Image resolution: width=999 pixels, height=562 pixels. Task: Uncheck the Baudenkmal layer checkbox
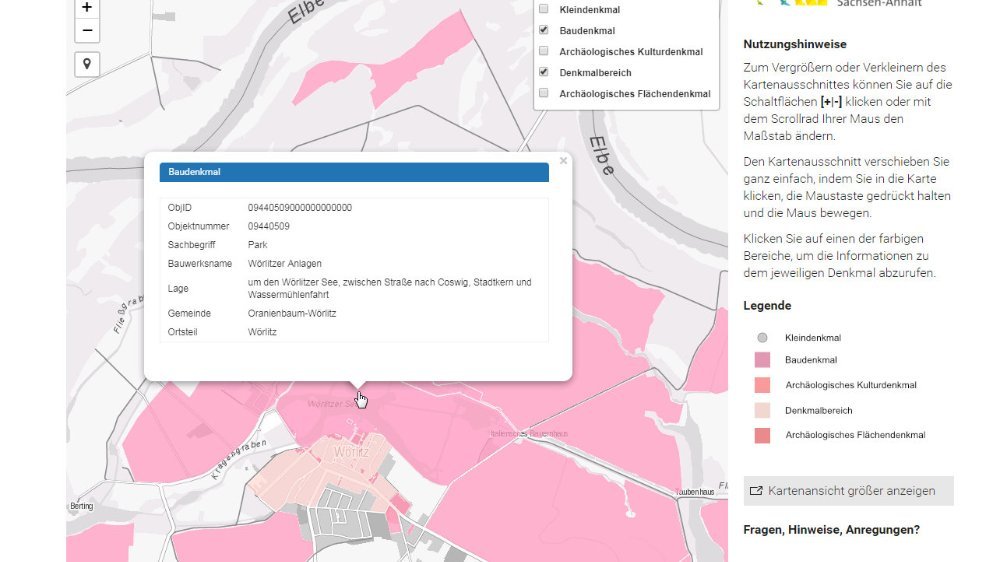[544, 30]
